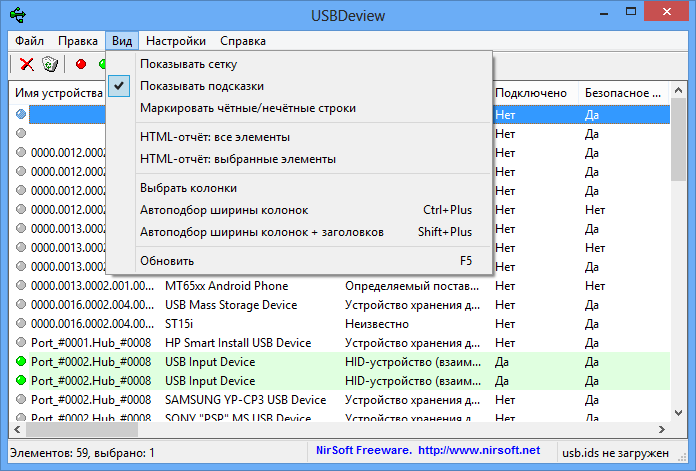Select Автоподбор ширины колонок Ctrl+Plus item
Viewport: 696px width, 471px height.
coord(299,210)
